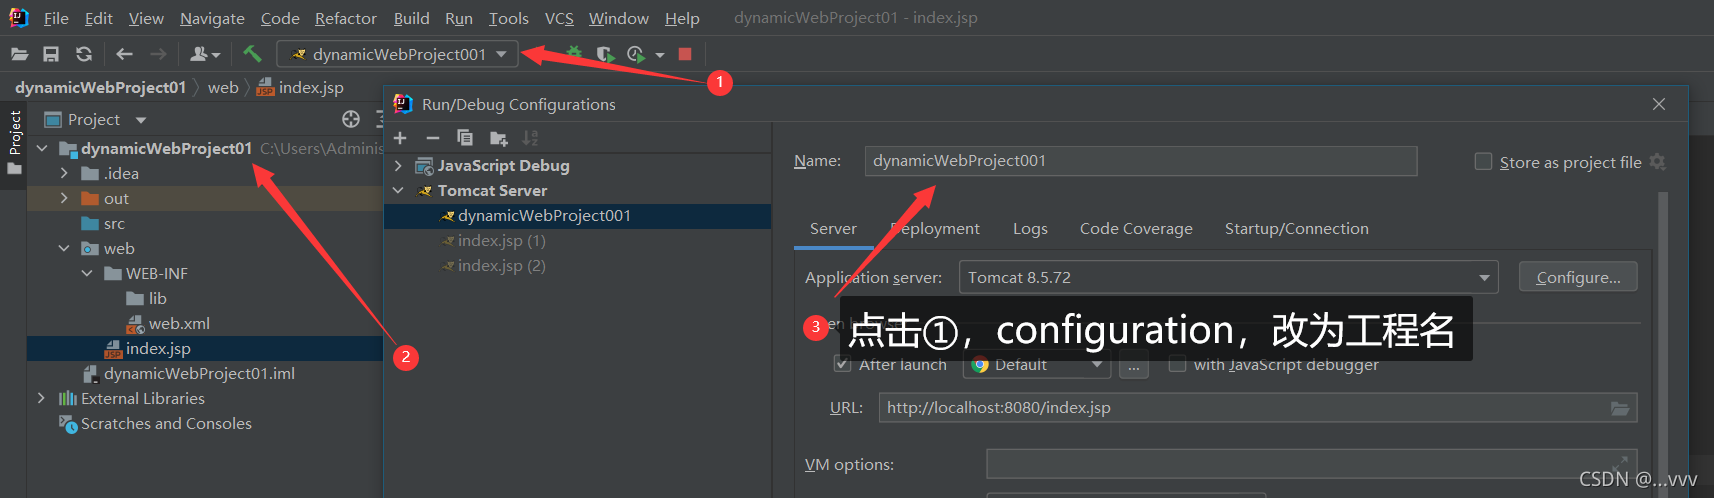Click into the Name input field
Viewport: 1714px width, 498px height.
1141,161
